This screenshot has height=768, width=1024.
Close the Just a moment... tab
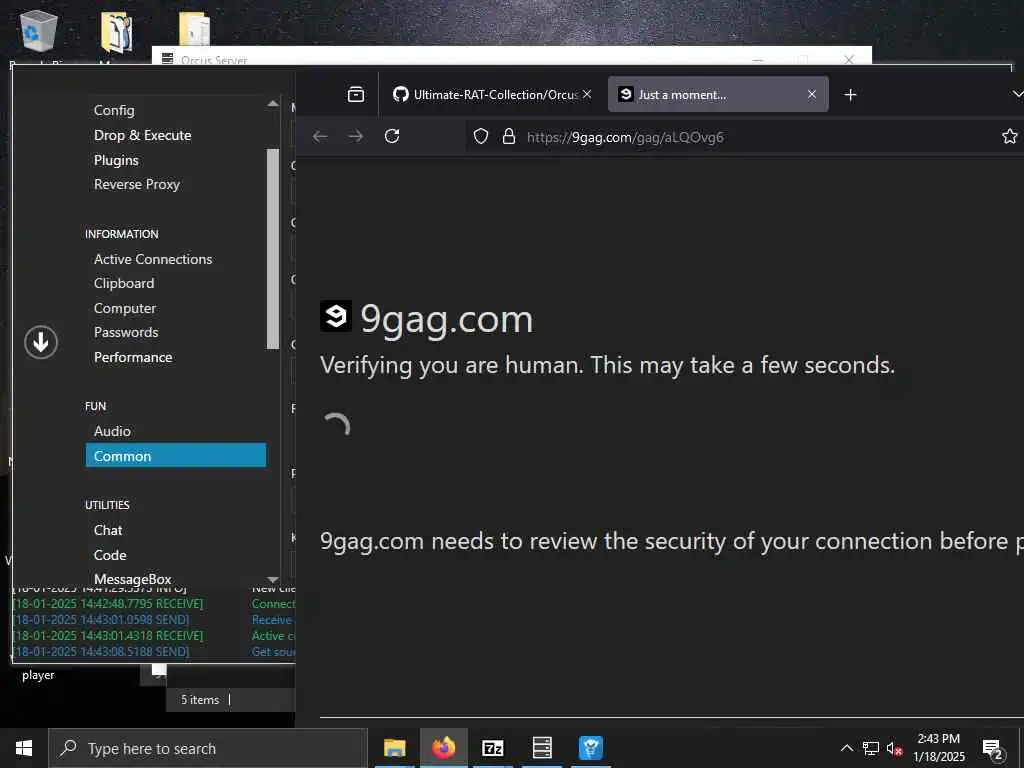[x=812, y=95]
